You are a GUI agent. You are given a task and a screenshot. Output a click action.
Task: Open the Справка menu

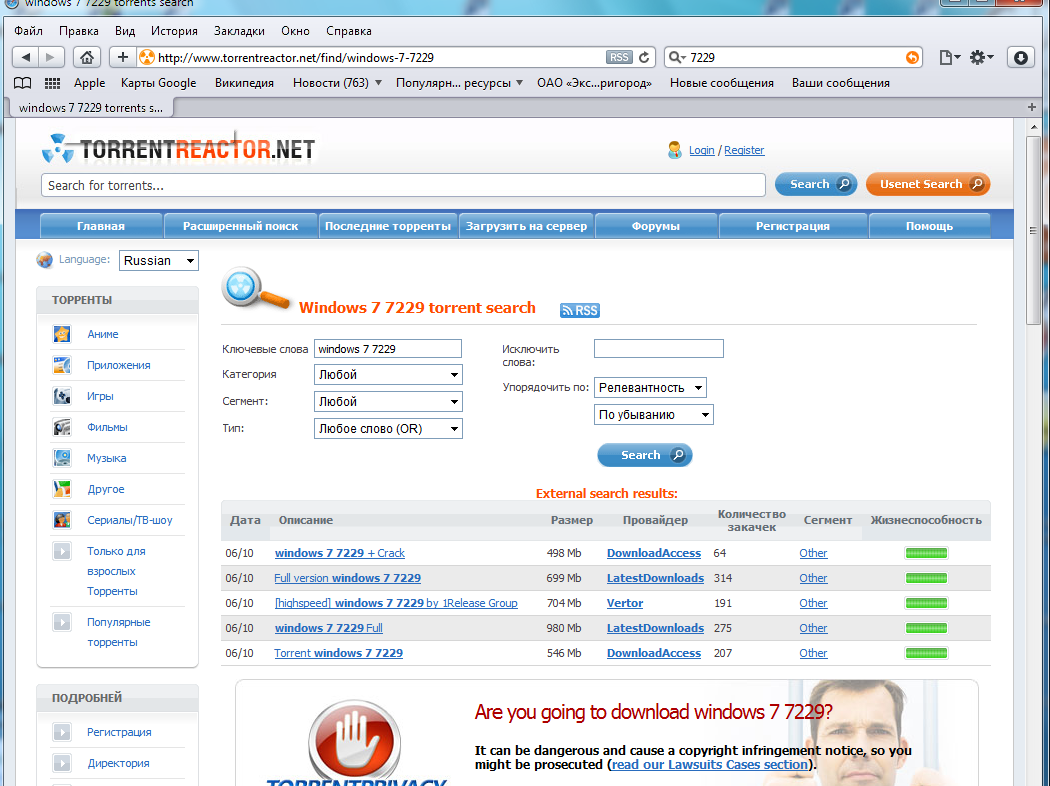(348, 31)
